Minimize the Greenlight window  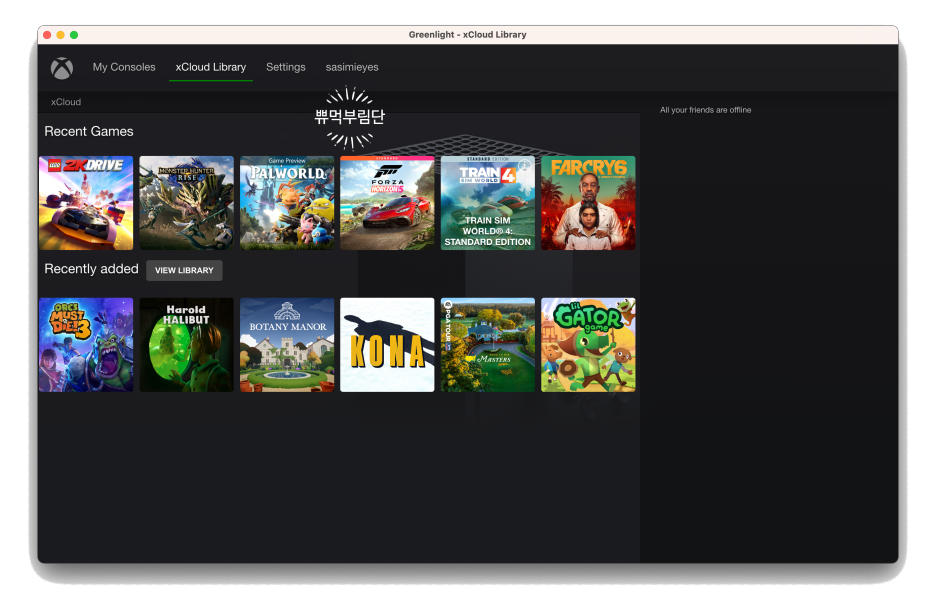(x=60, y=35)
